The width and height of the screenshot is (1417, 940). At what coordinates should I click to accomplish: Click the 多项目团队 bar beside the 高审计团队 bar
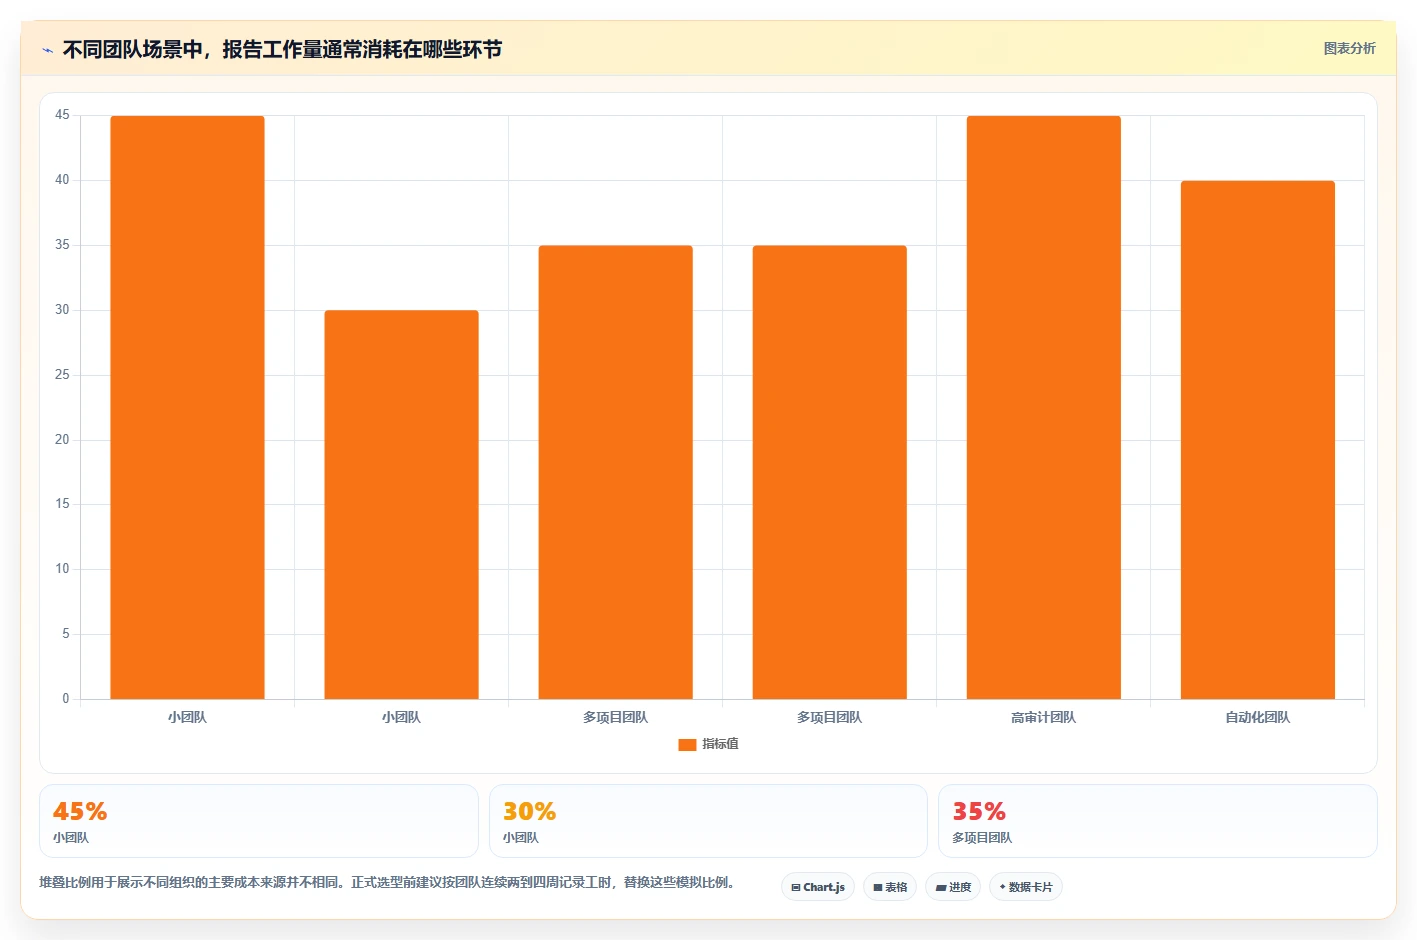click(829, 472)
